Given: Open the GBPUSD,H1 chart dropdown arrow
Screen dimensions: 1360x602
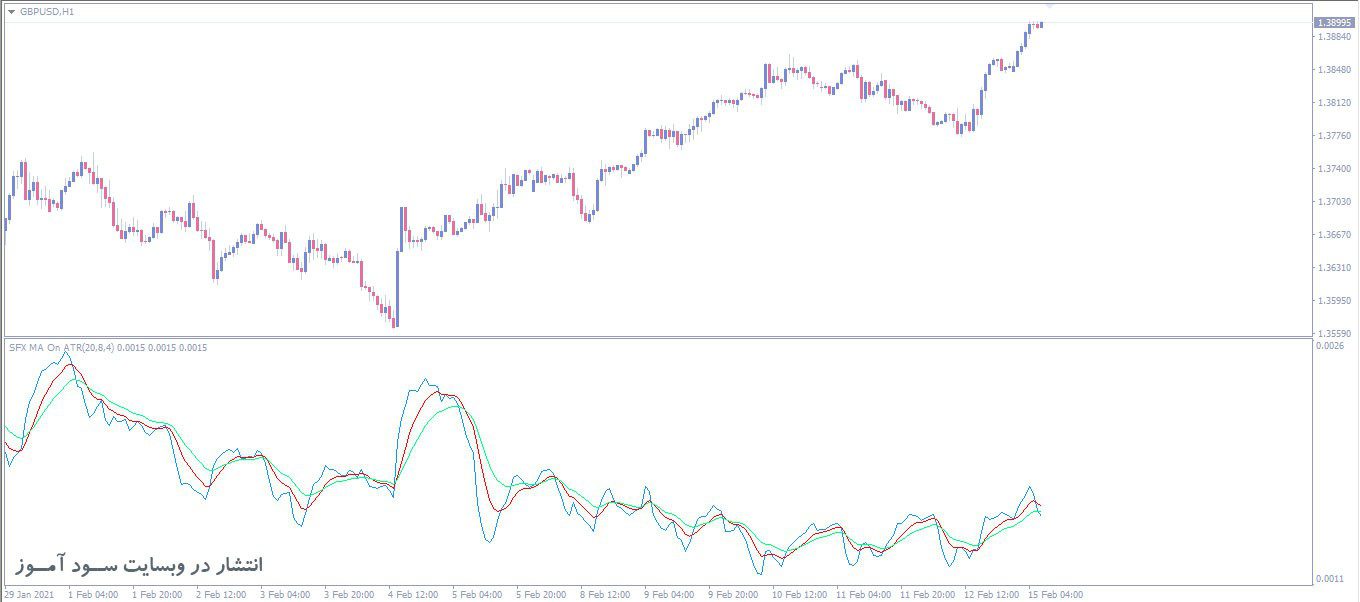Looking at the screenshot, I should 11,12.
